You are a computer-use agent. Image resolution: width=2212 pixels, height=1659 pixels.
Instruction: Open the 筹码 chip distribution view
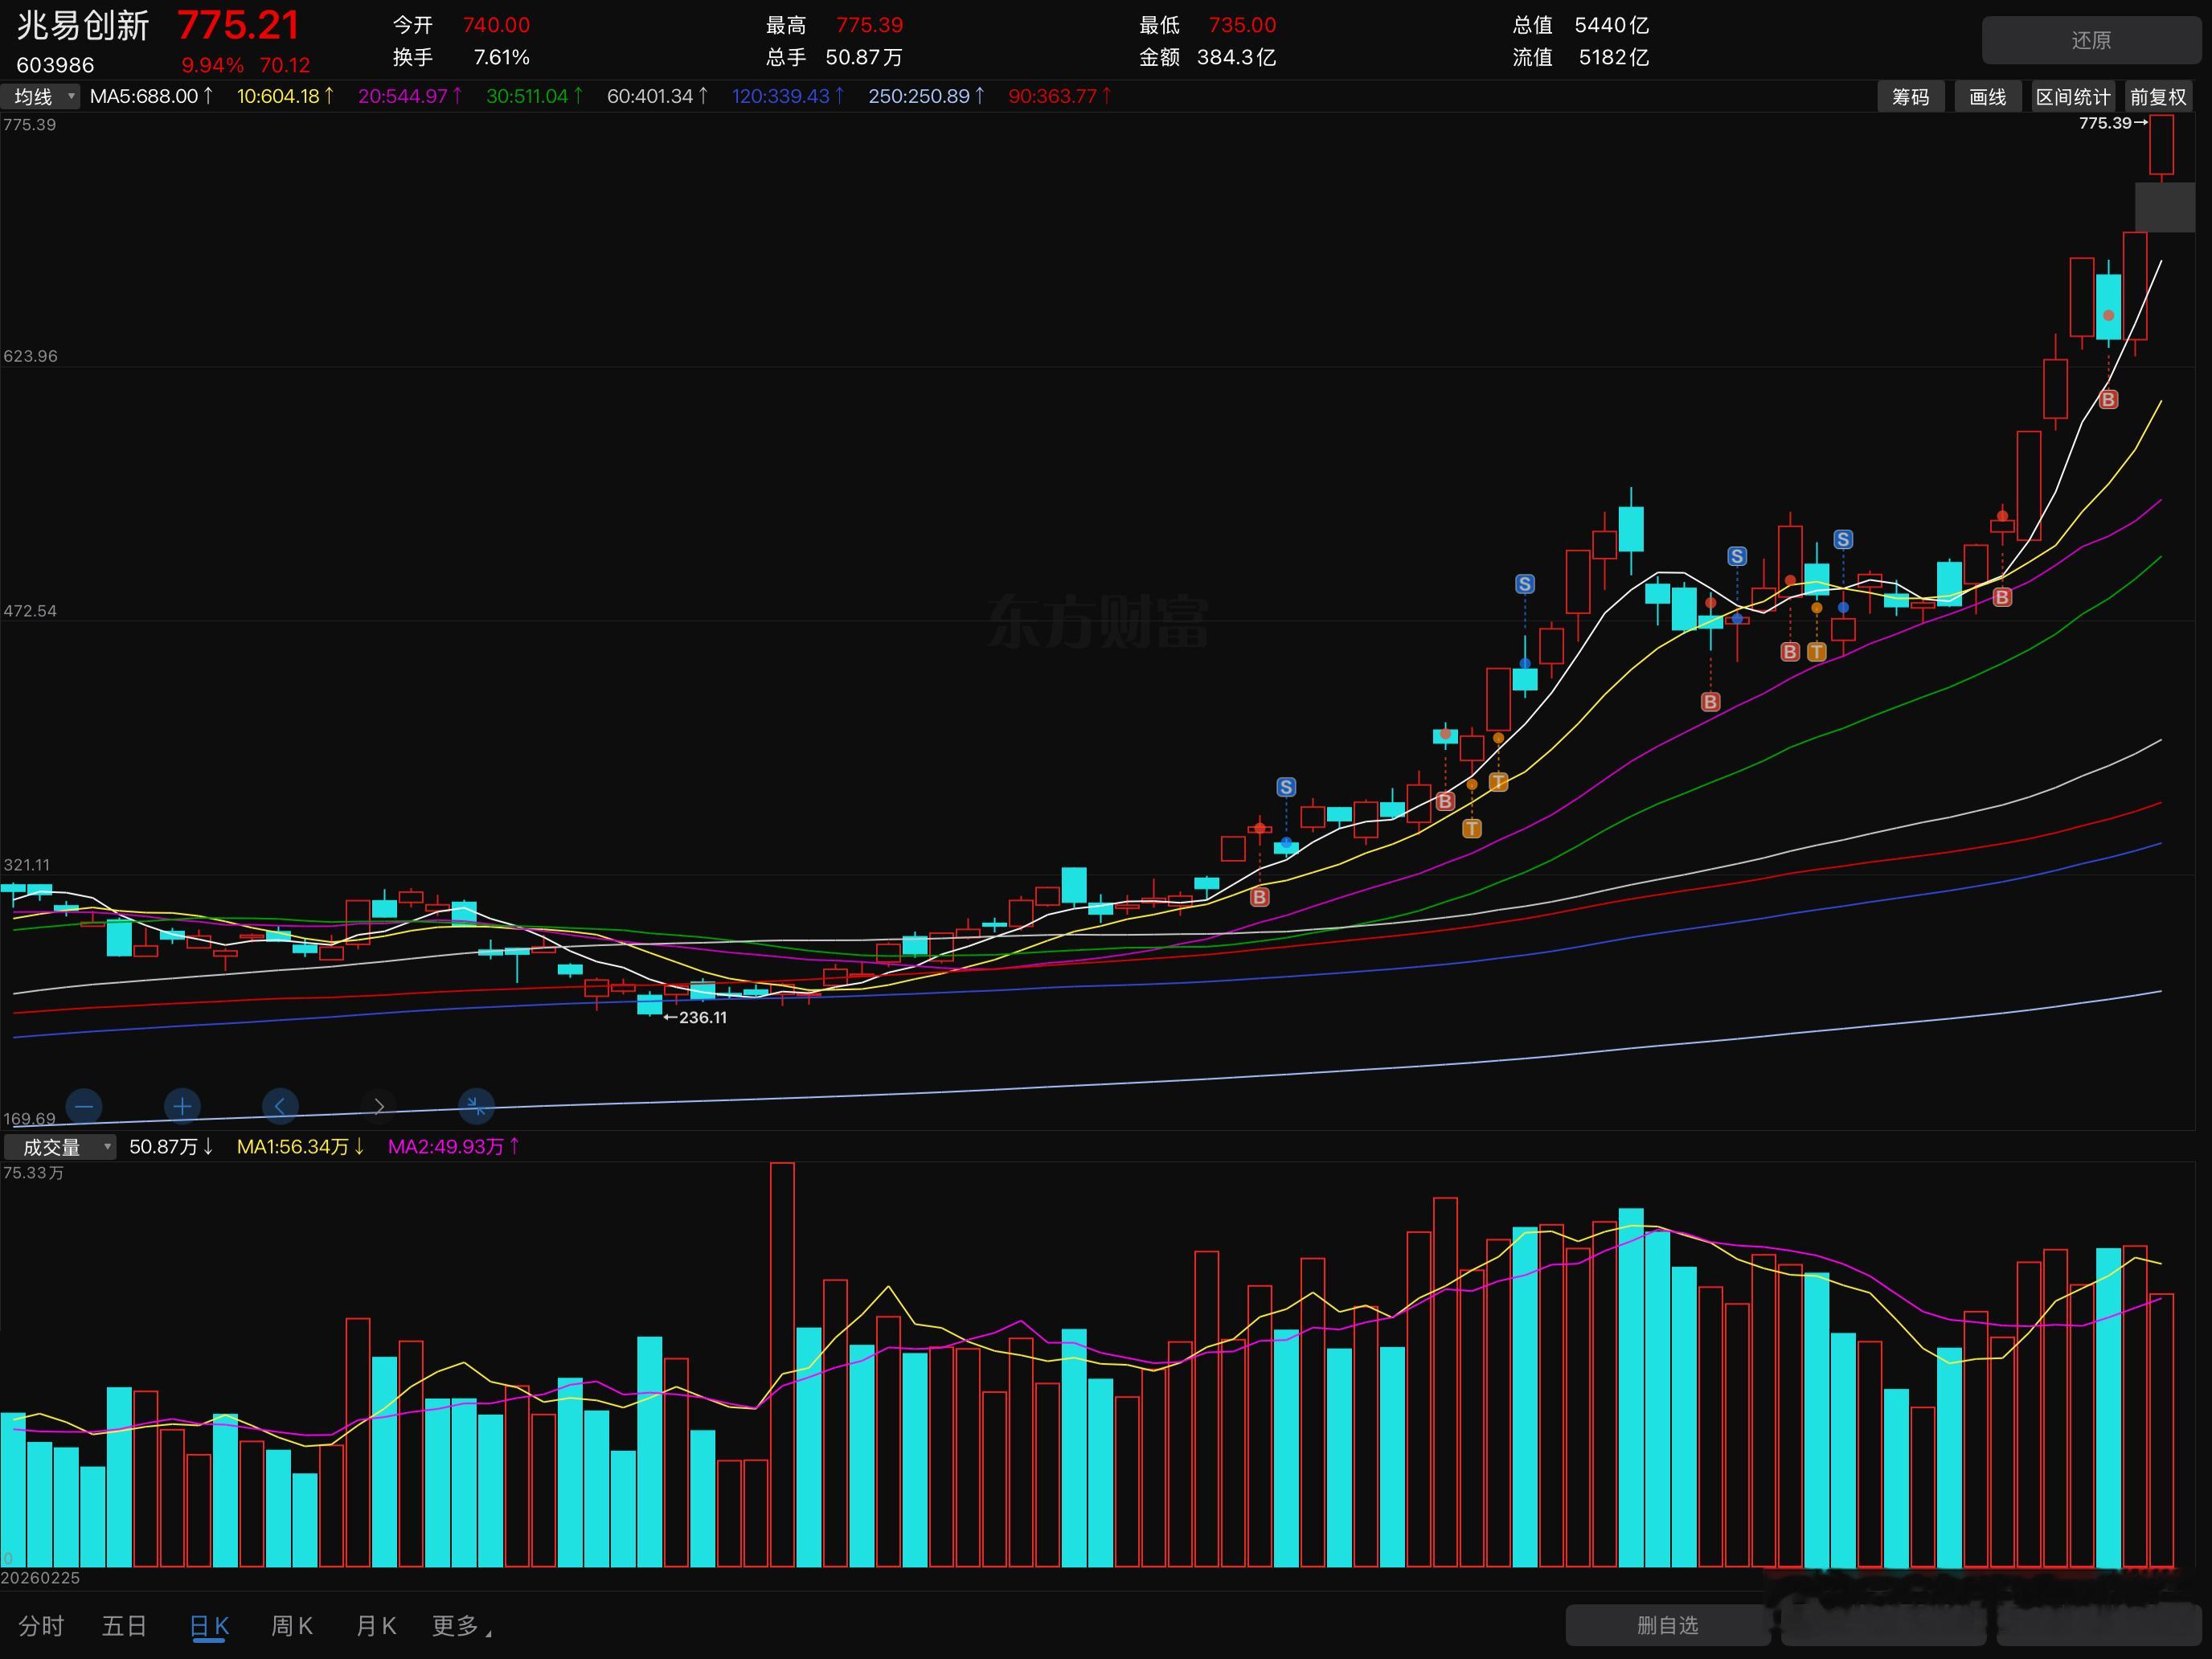[1910, 96]
